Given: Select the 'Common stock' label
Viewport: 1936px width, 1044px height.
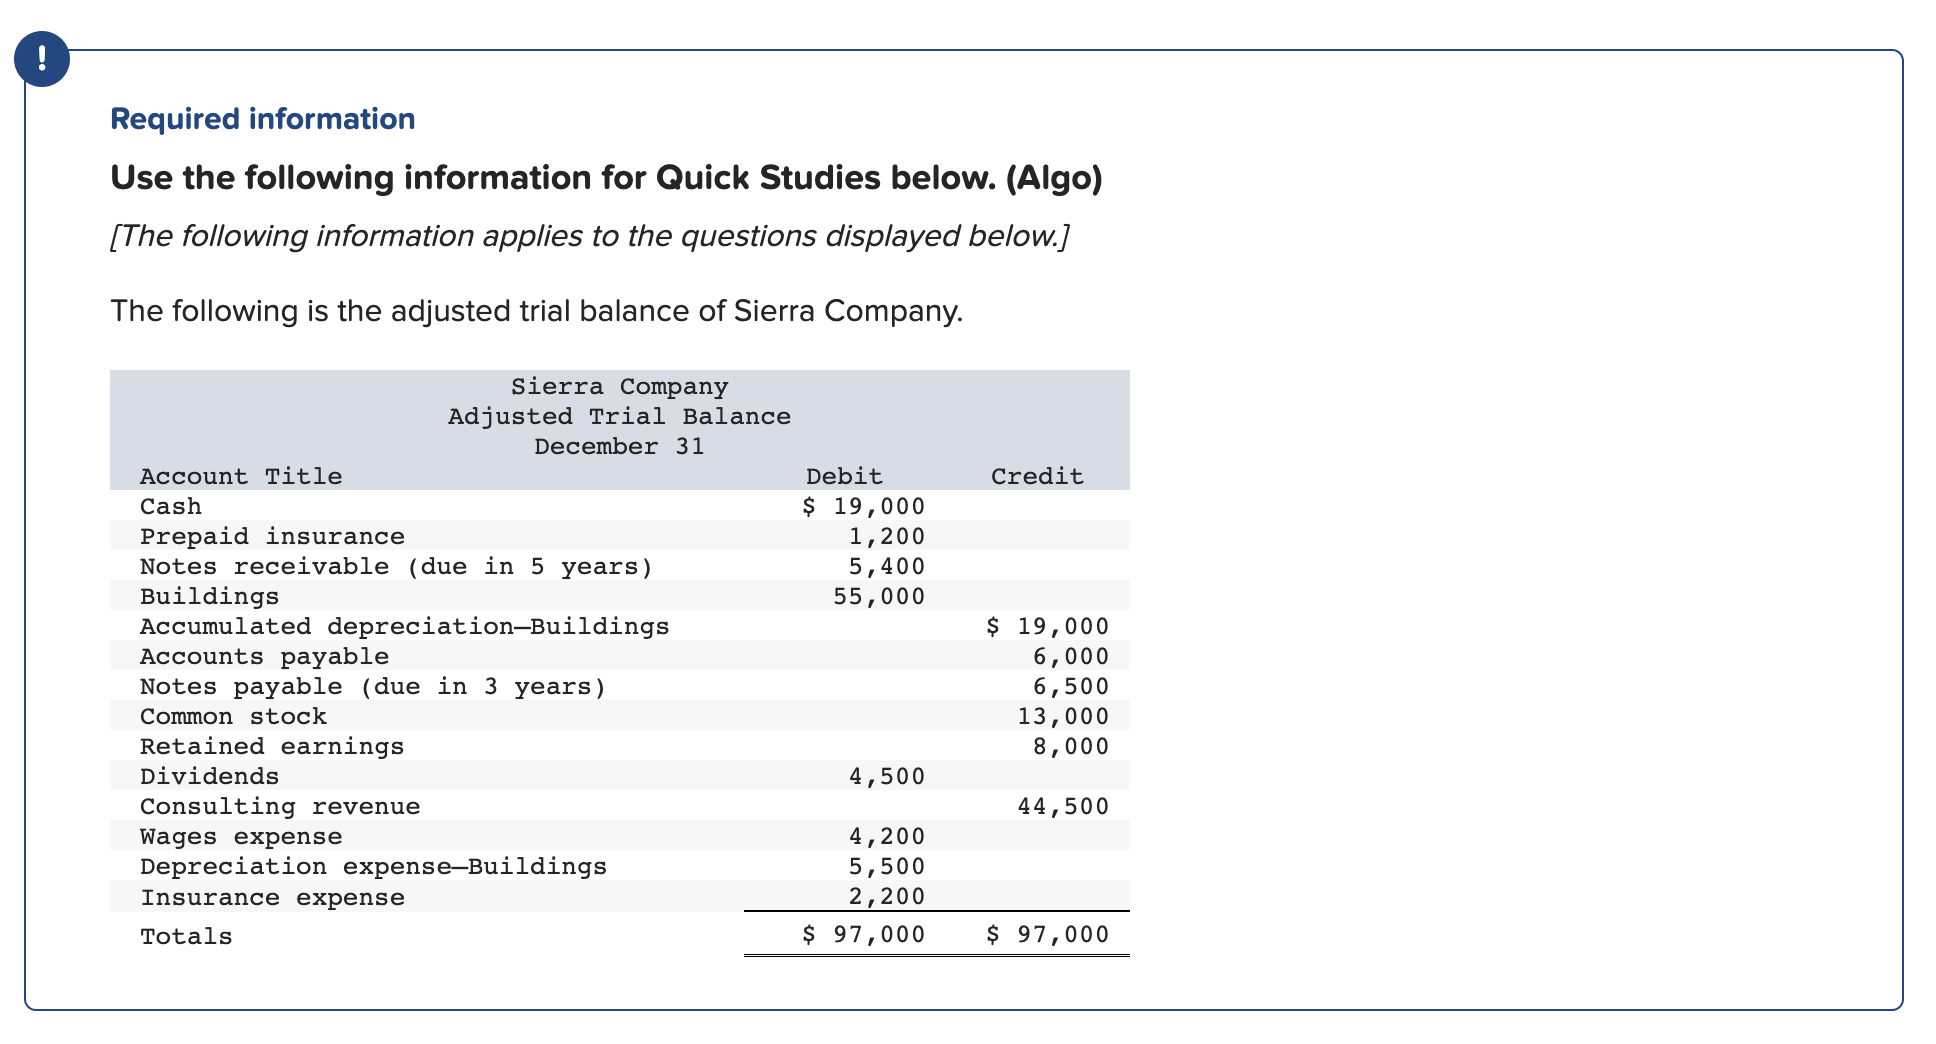Looking at the screenshot, I should tap(234, 717).
